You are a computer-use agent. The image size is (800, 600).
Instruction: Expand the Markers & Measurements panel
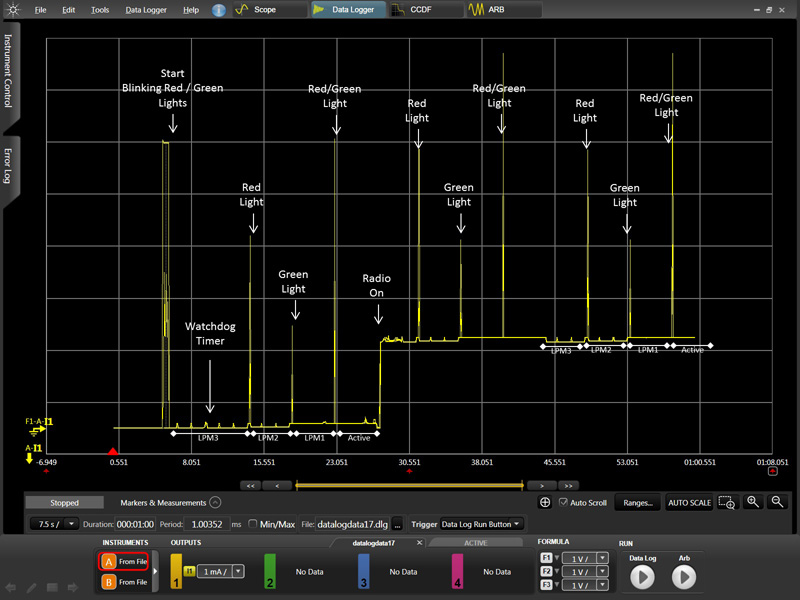coord(215,502)
